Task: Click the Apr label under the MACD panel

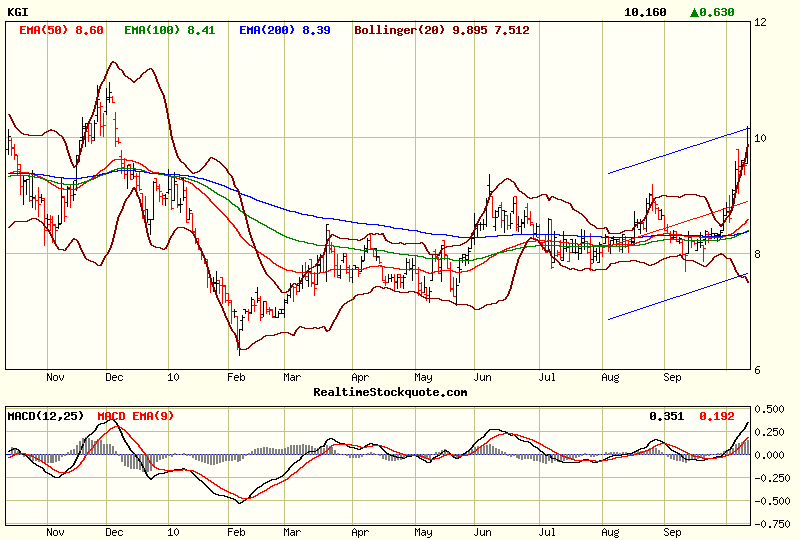Action: 360,532
